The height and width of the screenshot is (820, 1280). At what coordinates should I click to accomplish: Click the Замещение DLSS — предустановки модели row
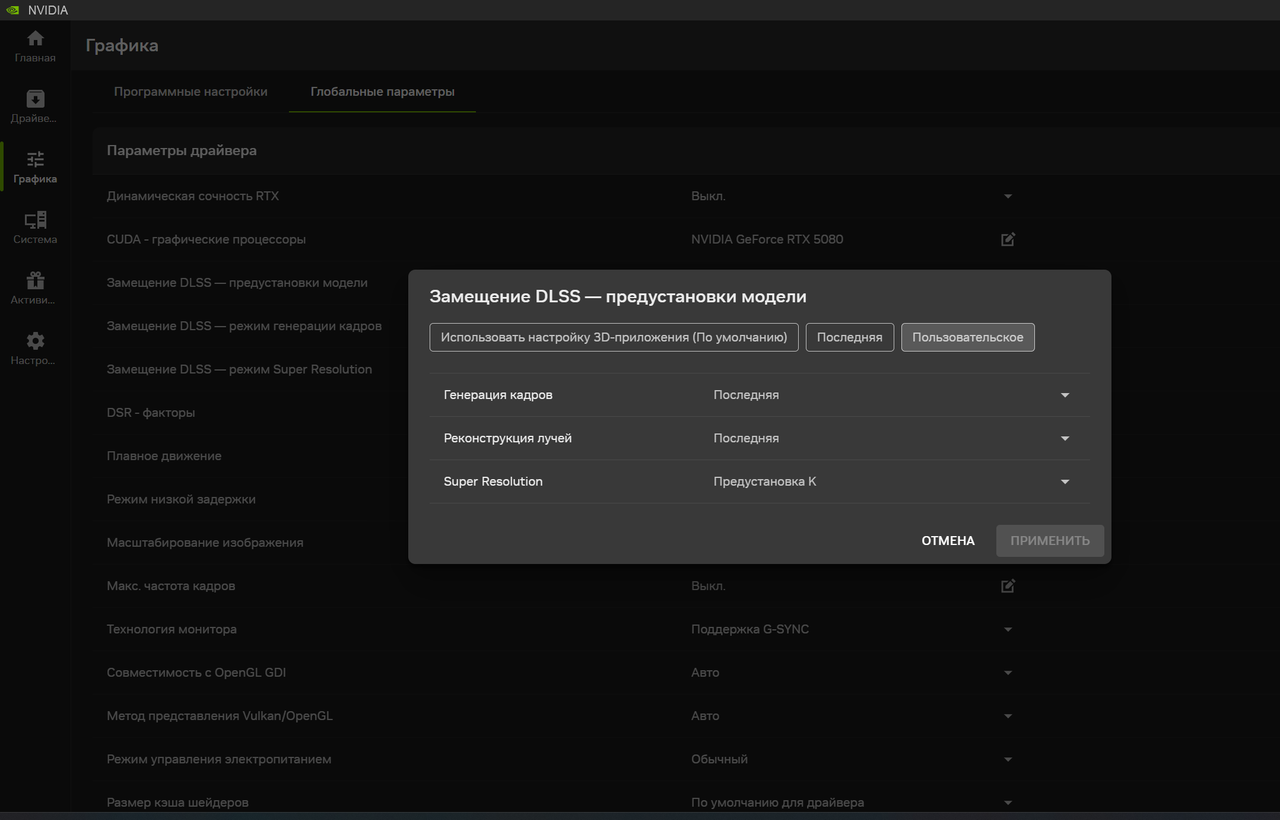(x=237, y=283)
